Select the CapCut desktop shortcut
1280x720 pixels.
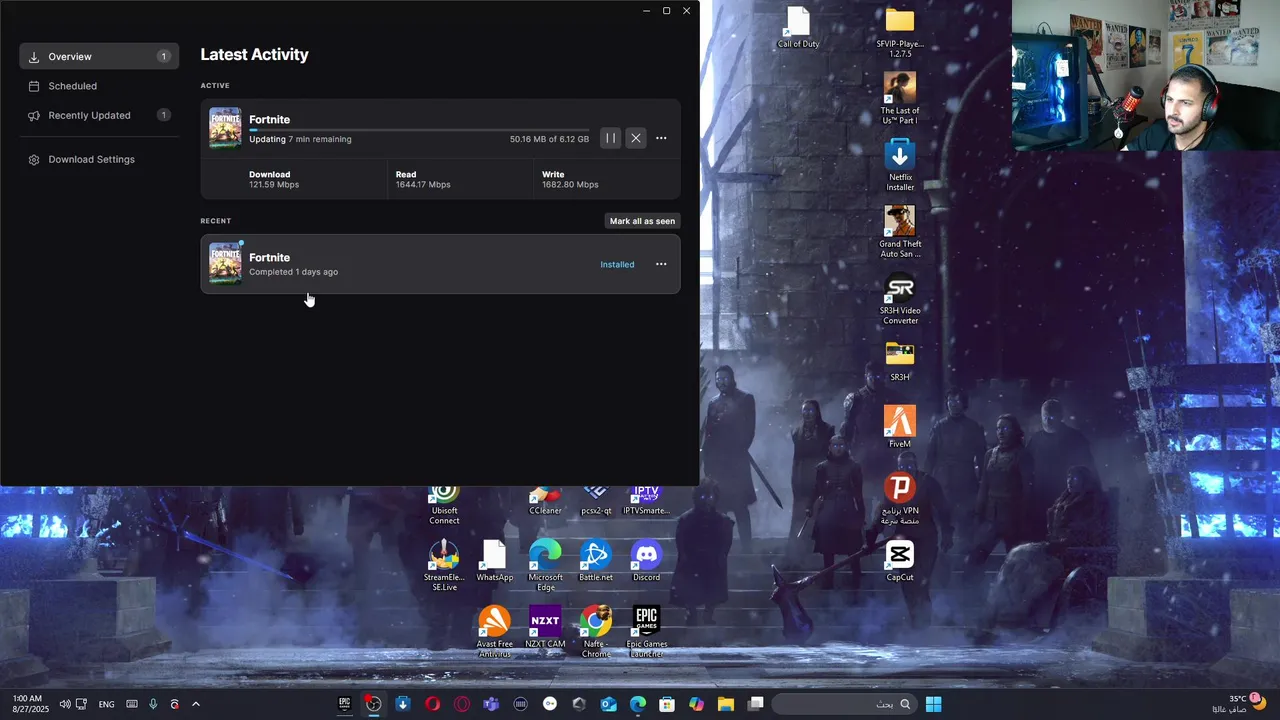point(900,560)
